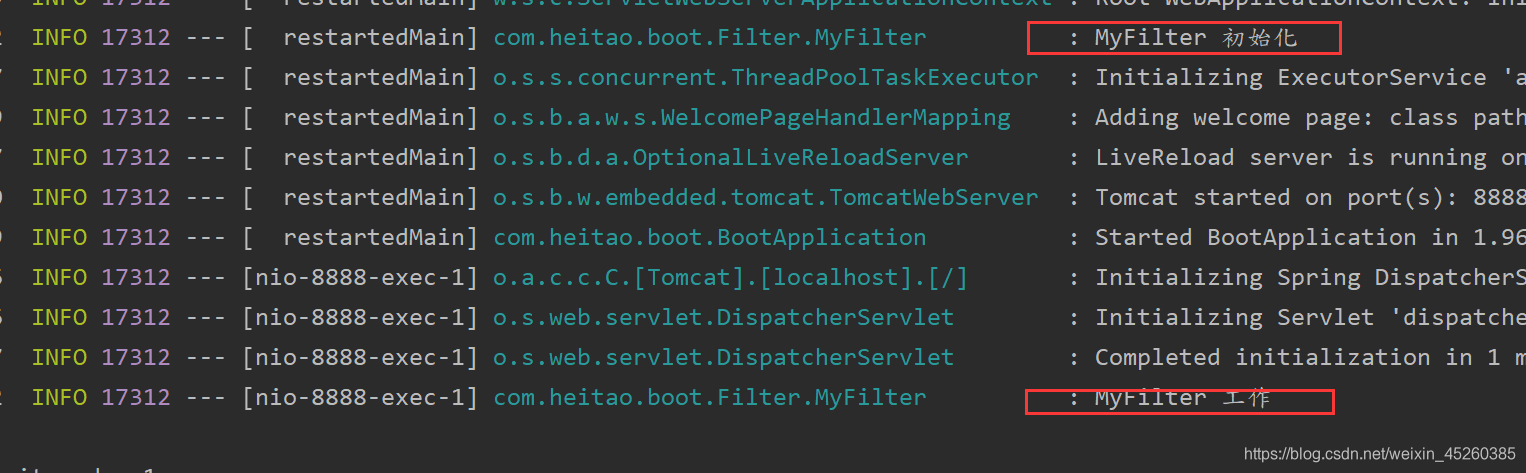The width and height of the screenshot is (1526, 473).
Task: Select the o.a.c.c.C.[Tomcat].[localhost].[/] logger name
Action: click(x=731, y=278)
